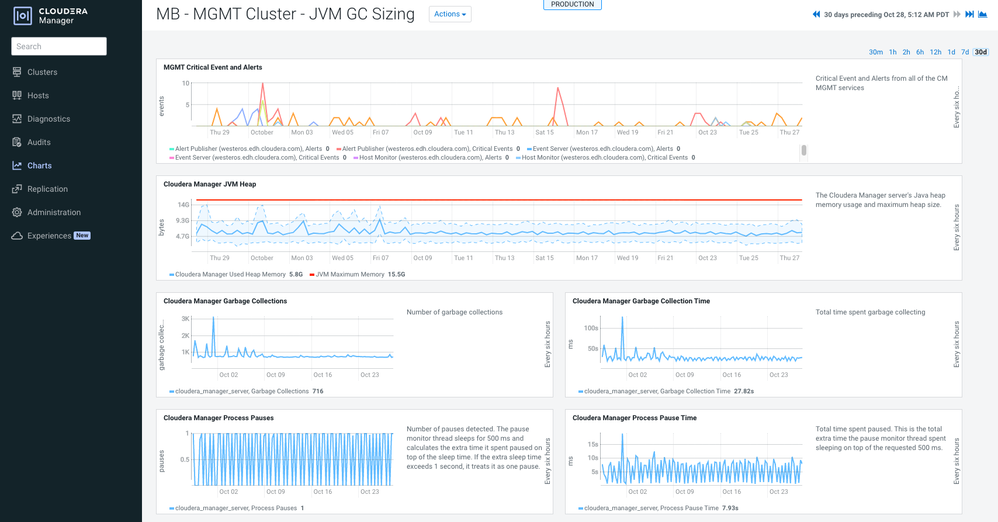This screenshot has height=522, width=998.
Task: Select the 7d time range
Action: tap(965, 52)
